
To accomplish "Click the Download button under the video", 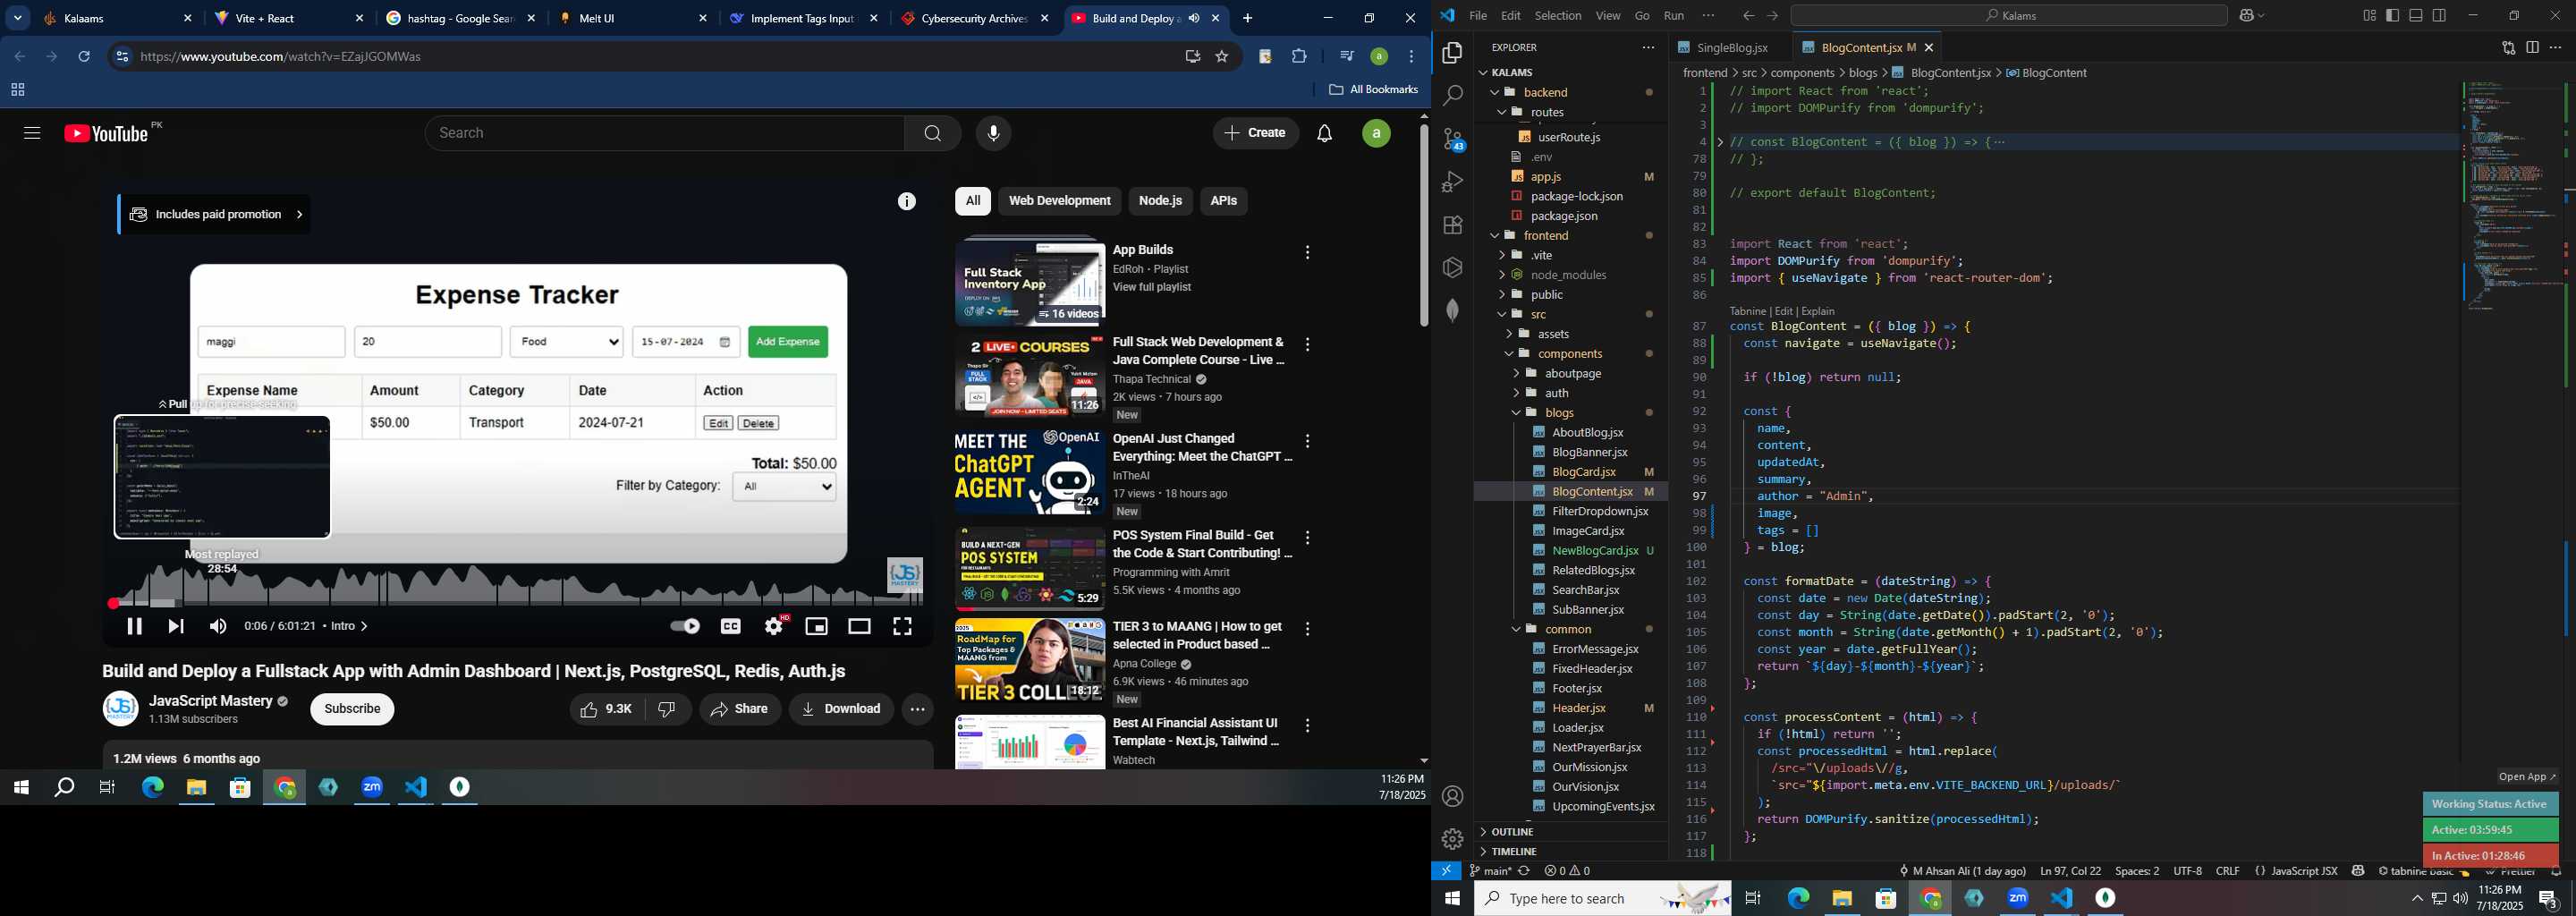I will [x=841, y=709].
